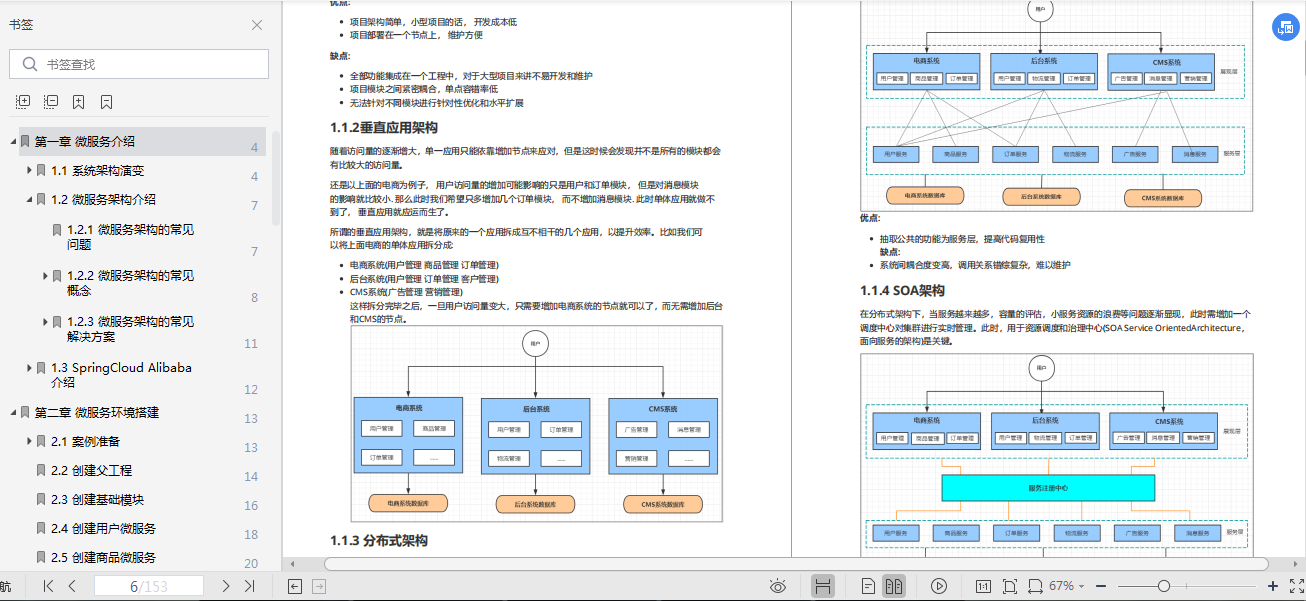Image resolution: width=1306 pixels, height=601 pixels.
Task: Toggle eye protection mode icon
Action: click(x=778, y=586)
